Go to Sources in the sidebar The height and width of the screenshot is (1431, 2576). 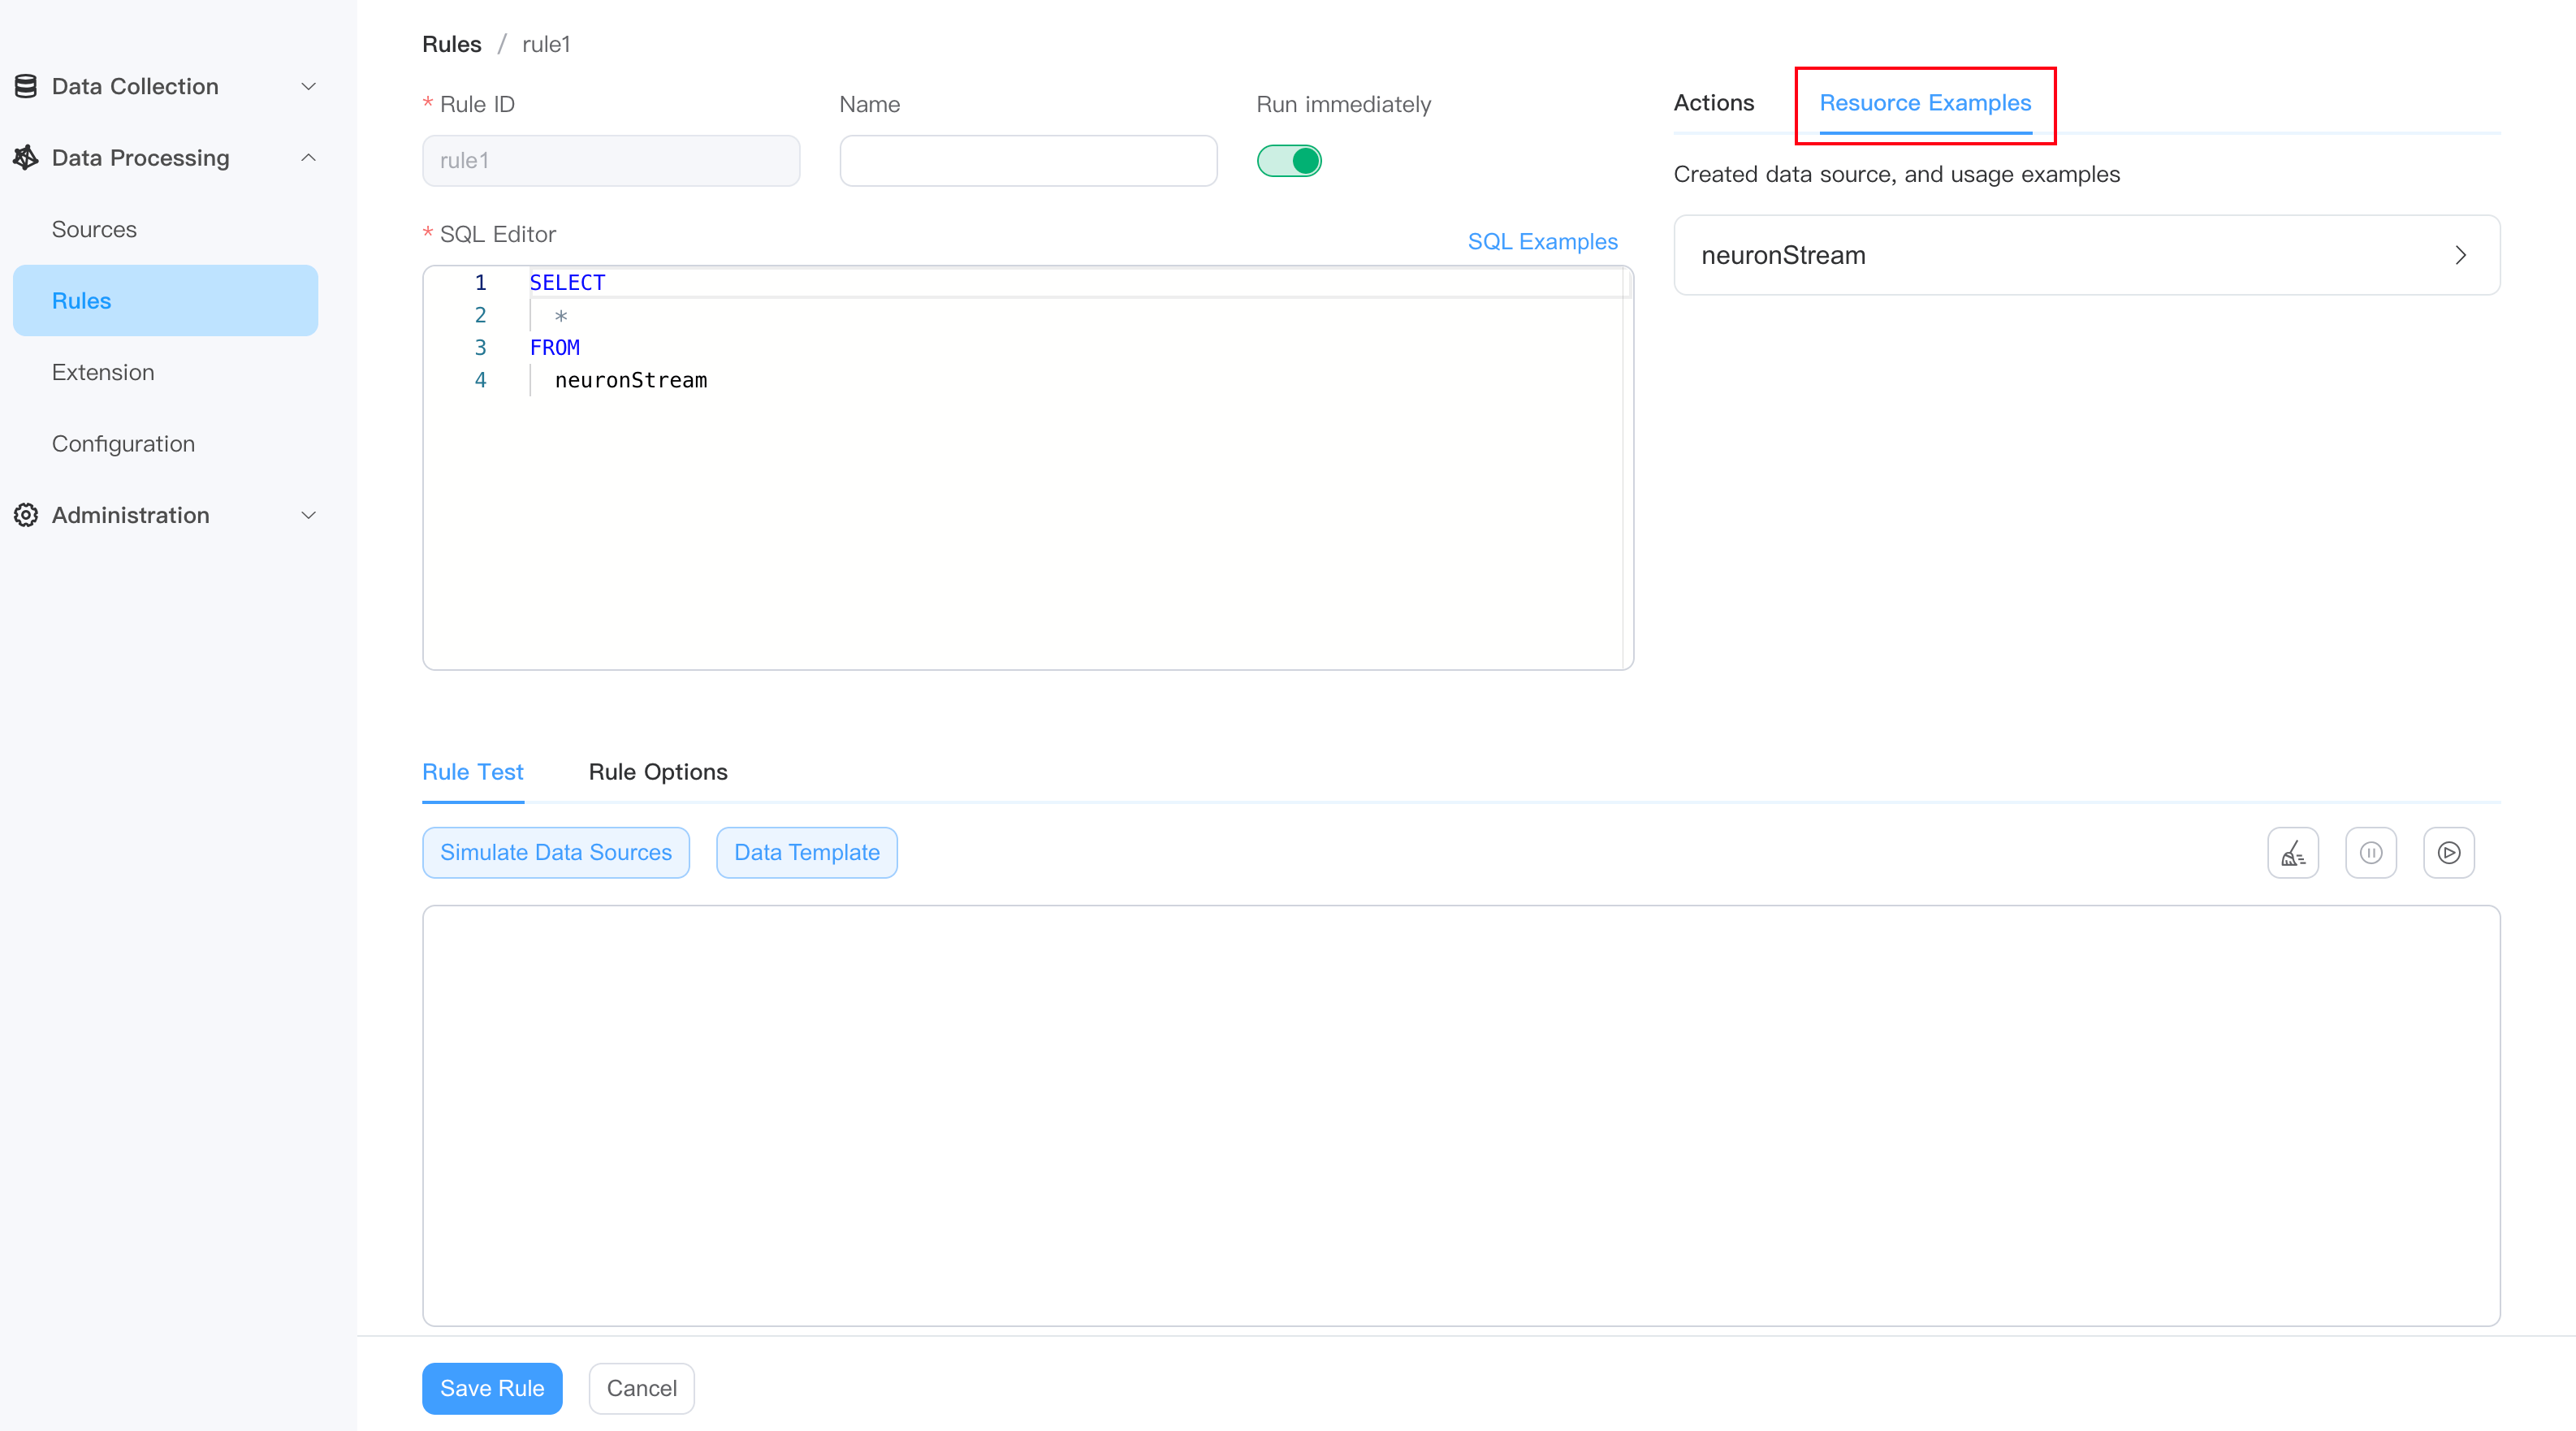pos(94,229)
